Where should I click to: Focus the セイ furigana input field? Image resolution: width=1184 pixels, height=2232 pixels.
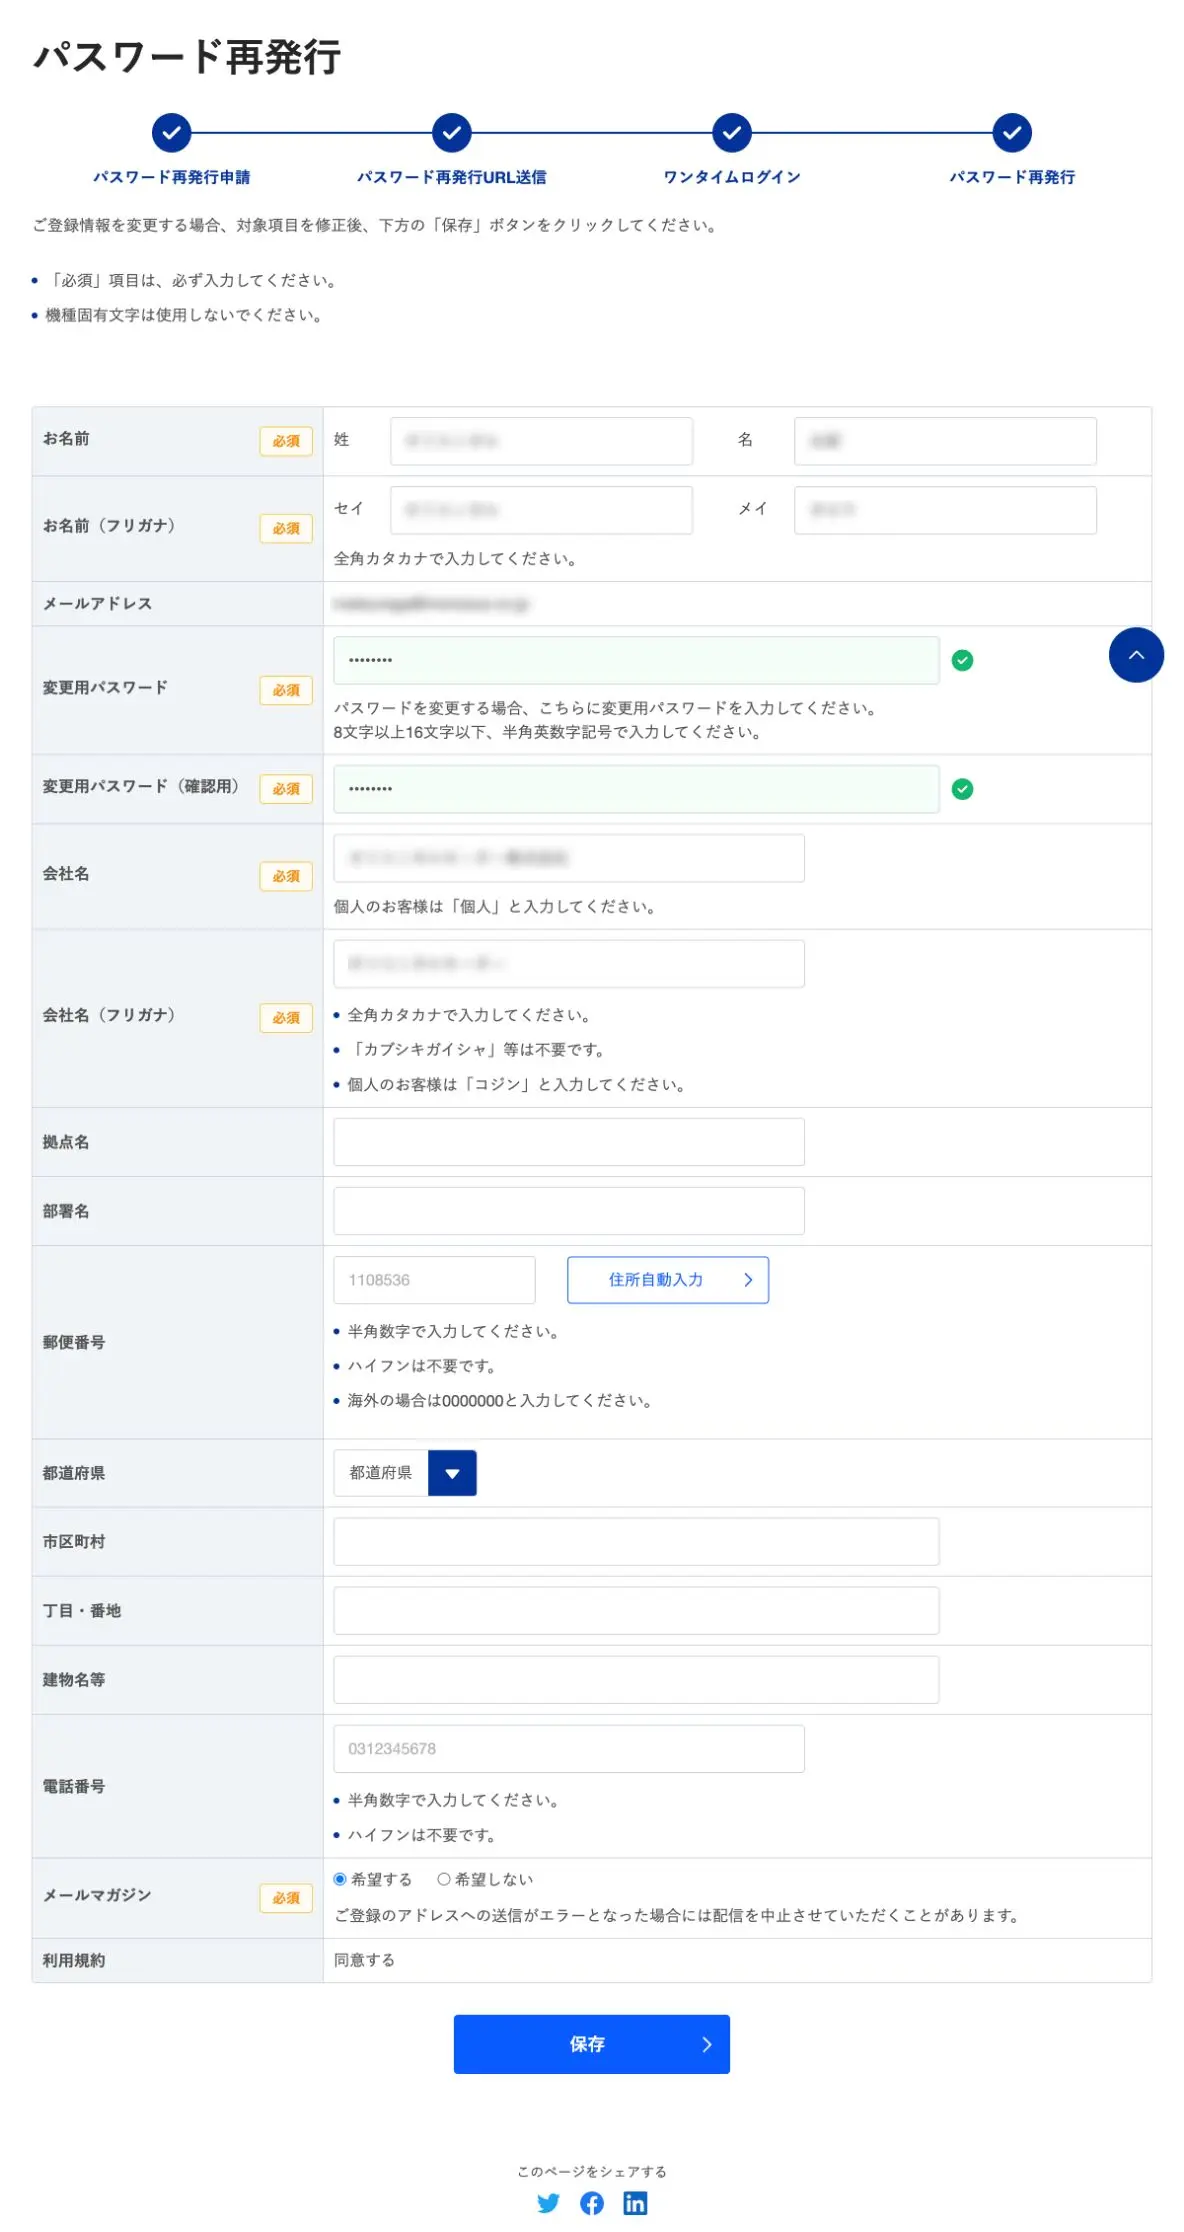[541, 510]
